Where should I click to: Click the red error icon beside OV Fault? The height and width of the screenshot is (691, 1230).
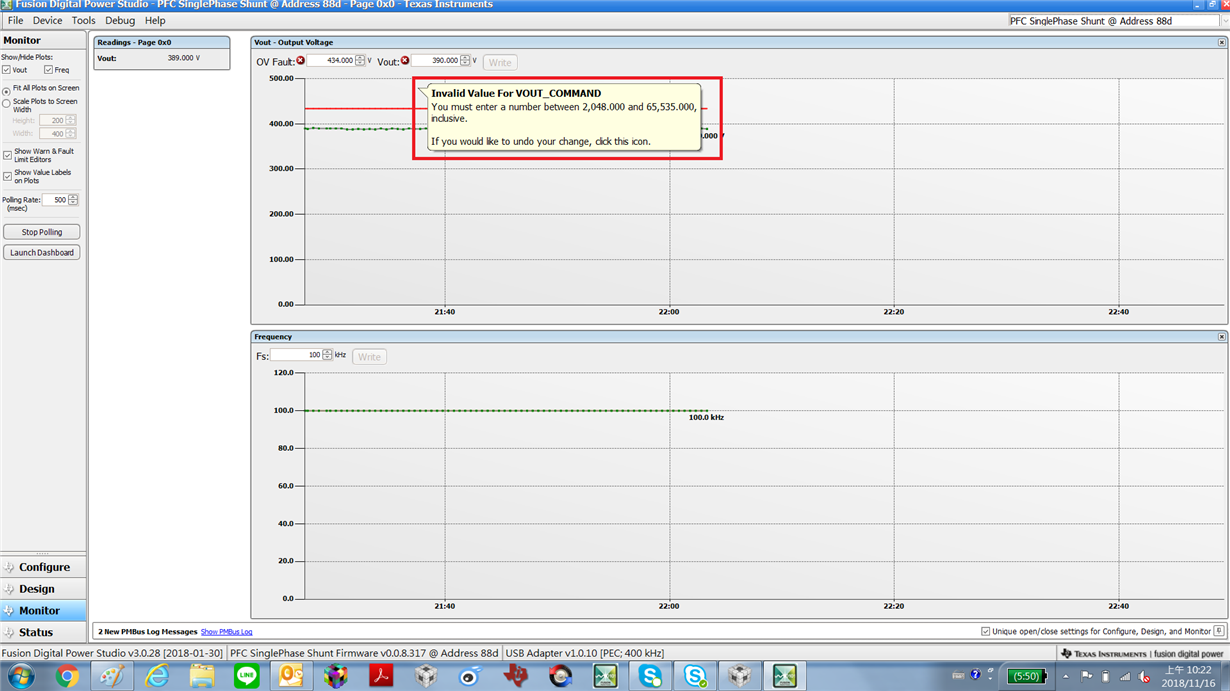coord(300,61)
